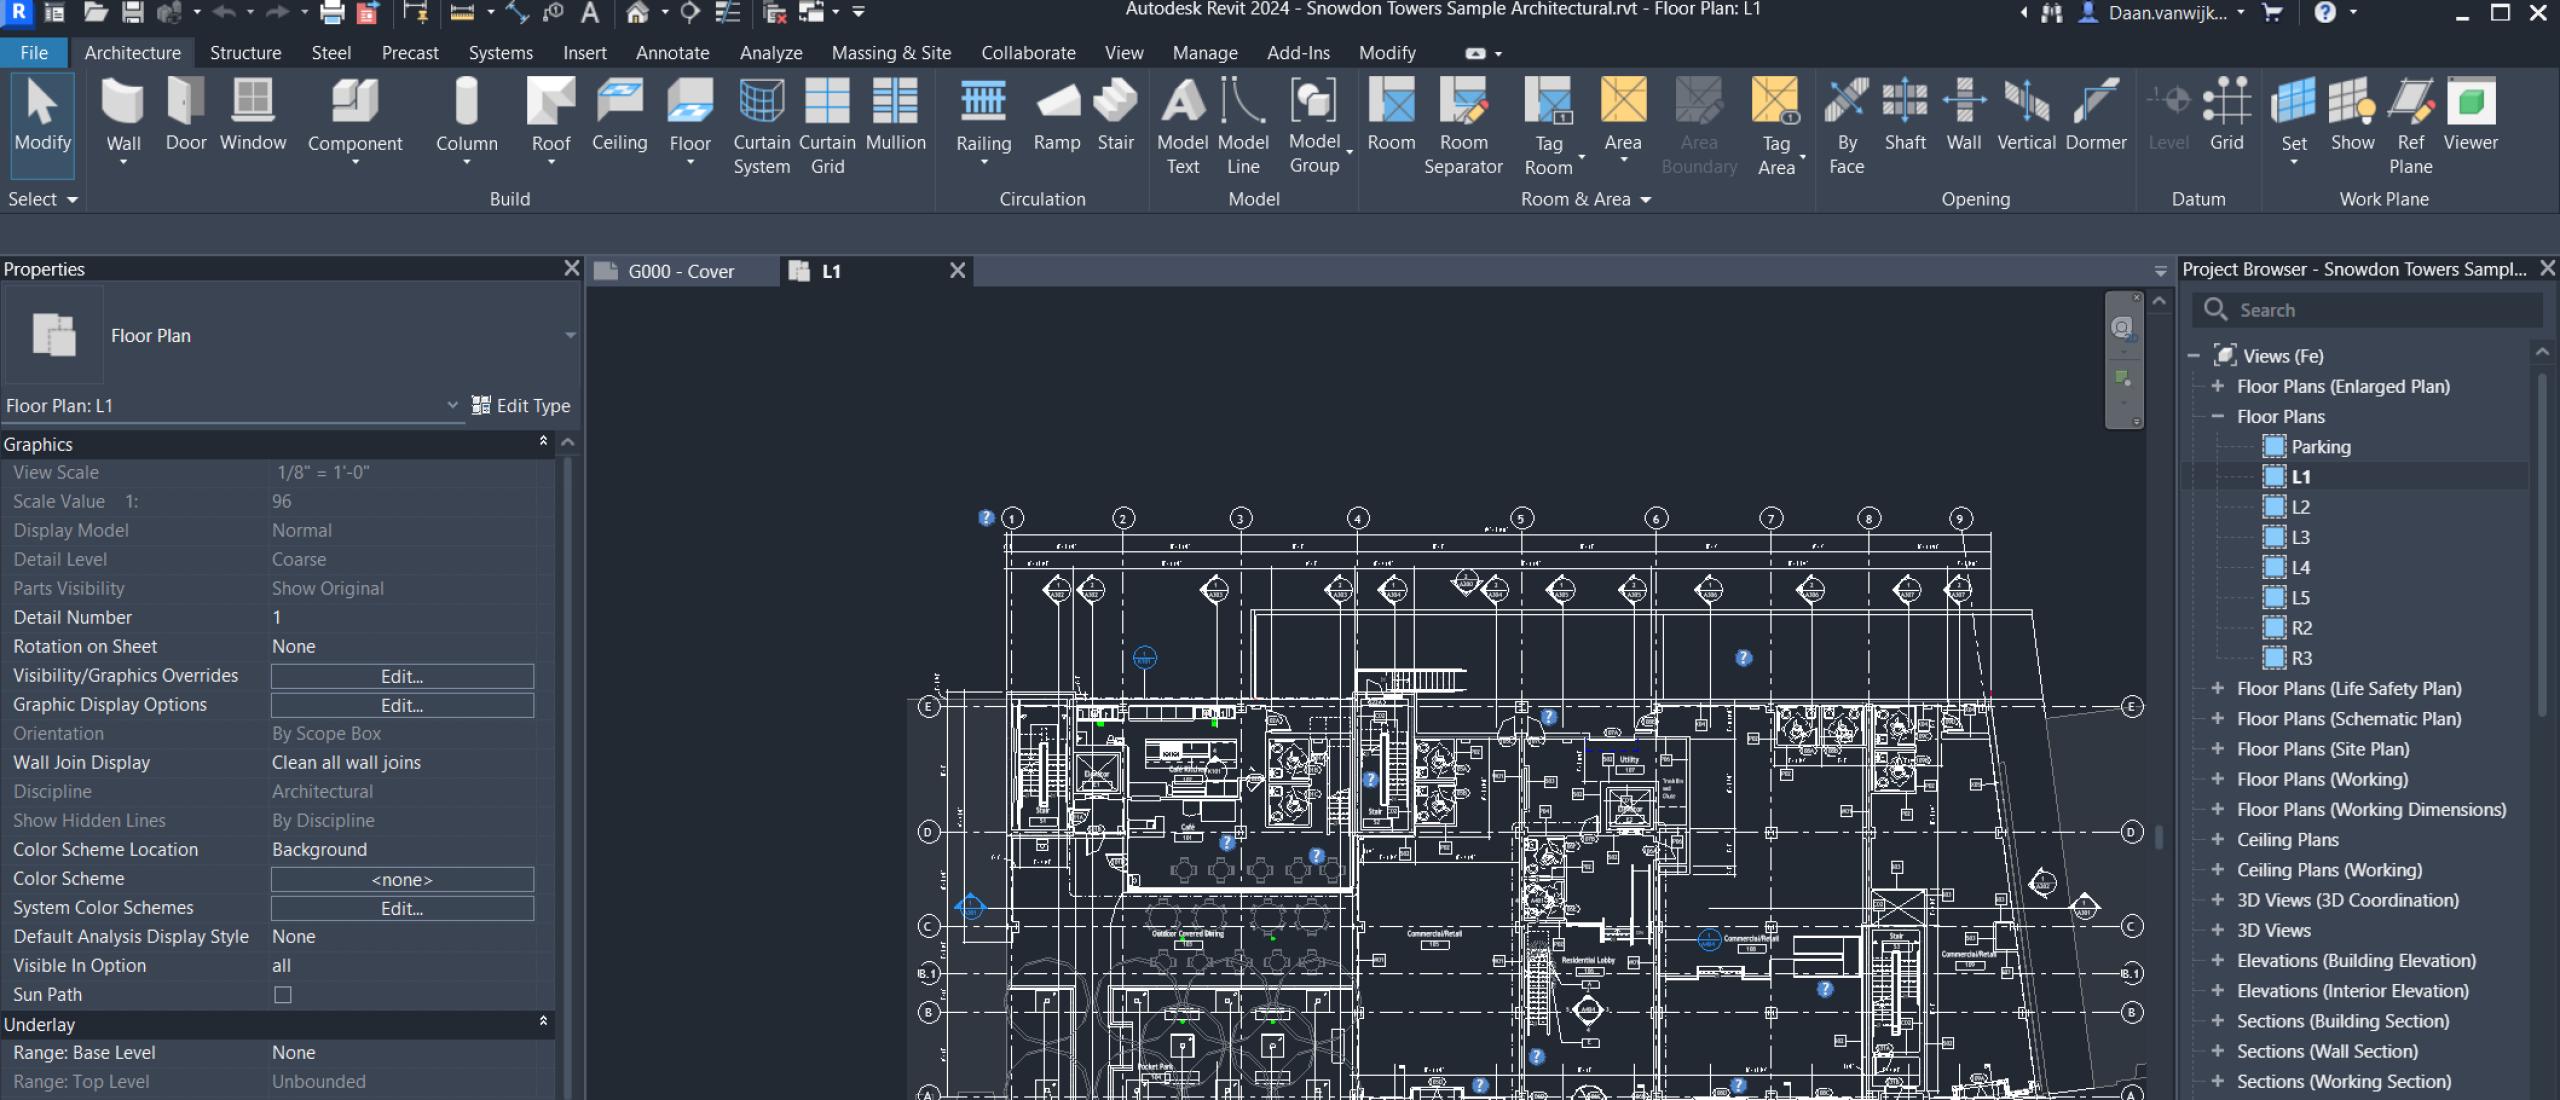Click the Shaft opening tool

click(x=1905, y=116)
